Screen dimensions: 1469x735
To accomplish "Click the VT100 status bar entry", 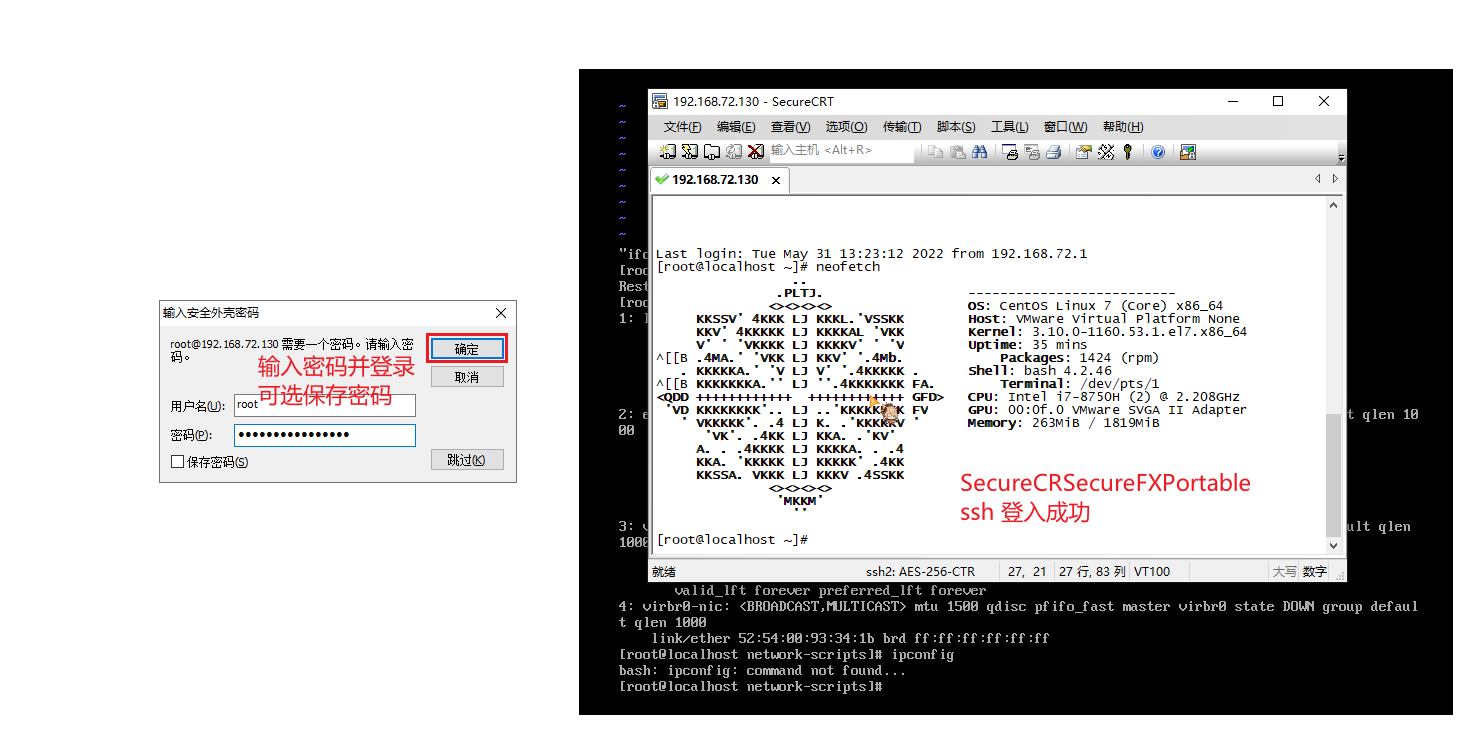I will pyautogui.click(x=1152, y=572).
